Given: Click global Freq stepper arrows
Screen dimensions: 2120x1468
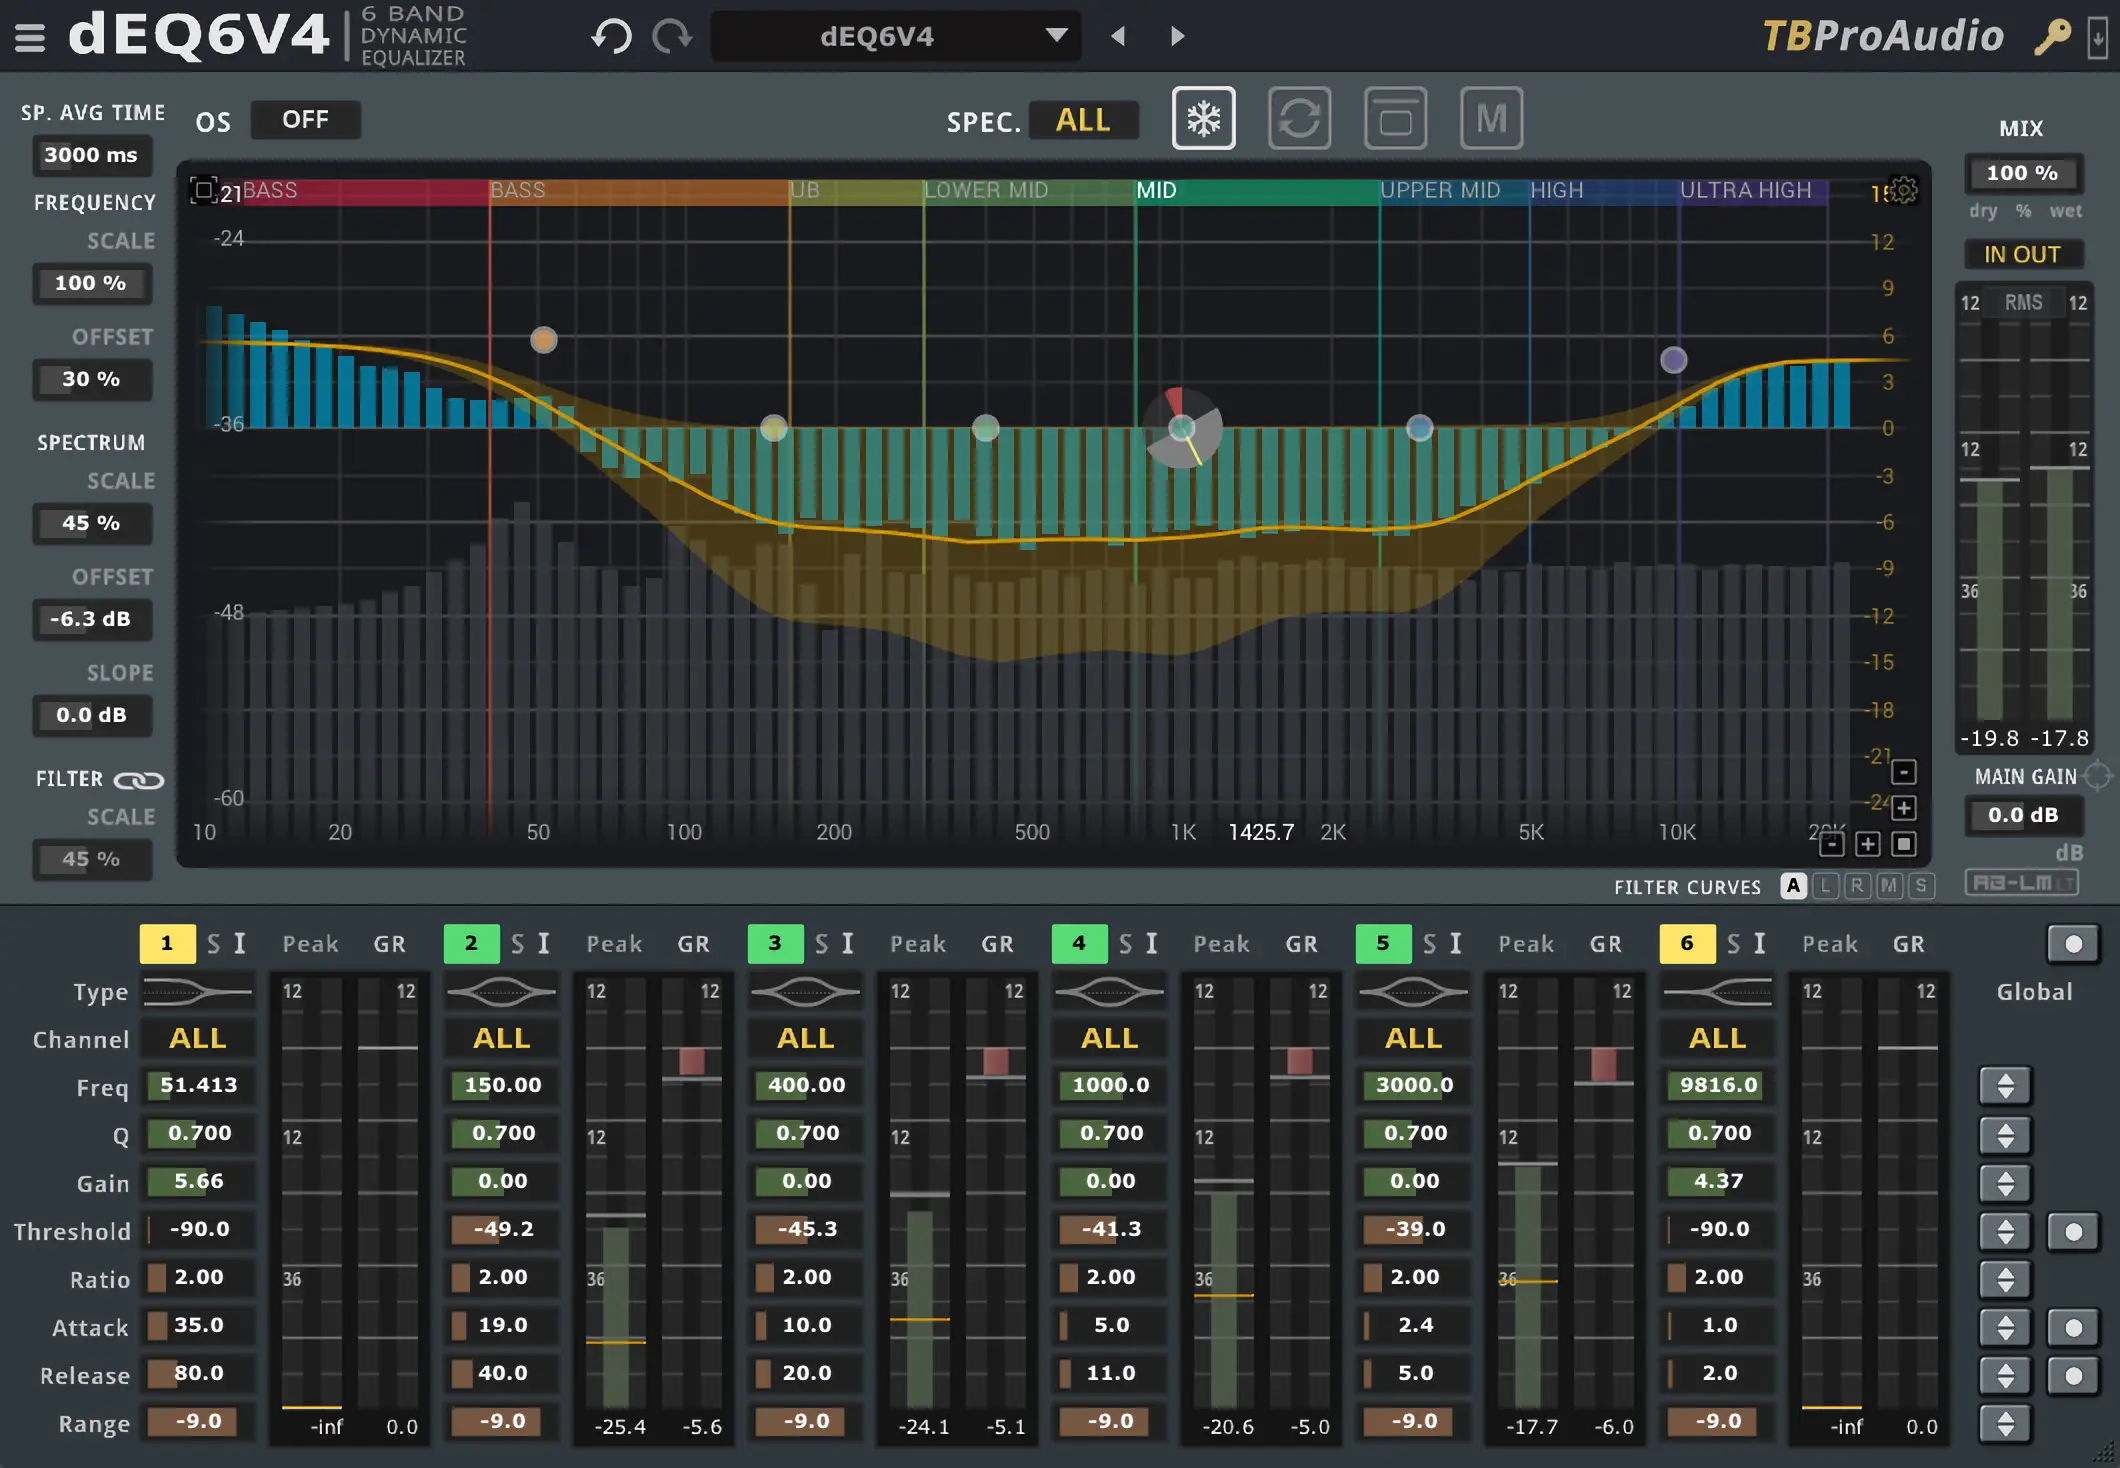Looking at the screenshot, I should click(2006, 1086).
